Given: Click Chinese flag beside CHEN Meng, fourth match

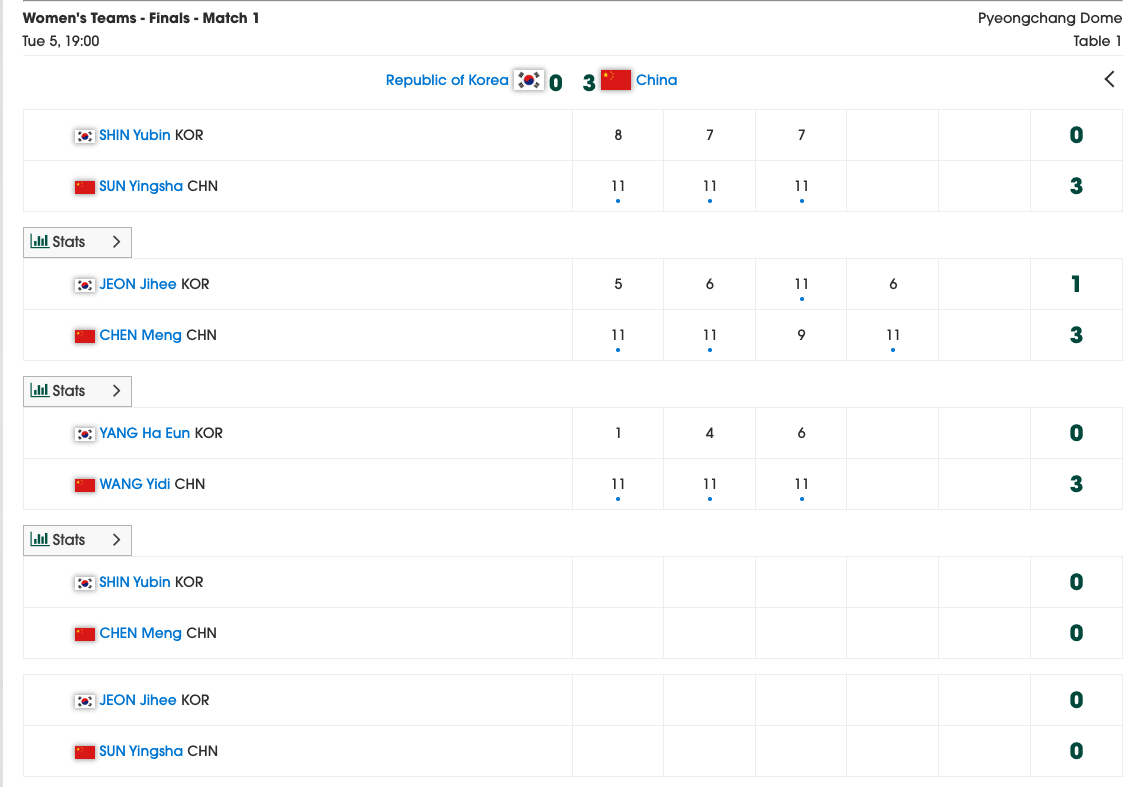Looking at the screenshot, I should 85,635.
